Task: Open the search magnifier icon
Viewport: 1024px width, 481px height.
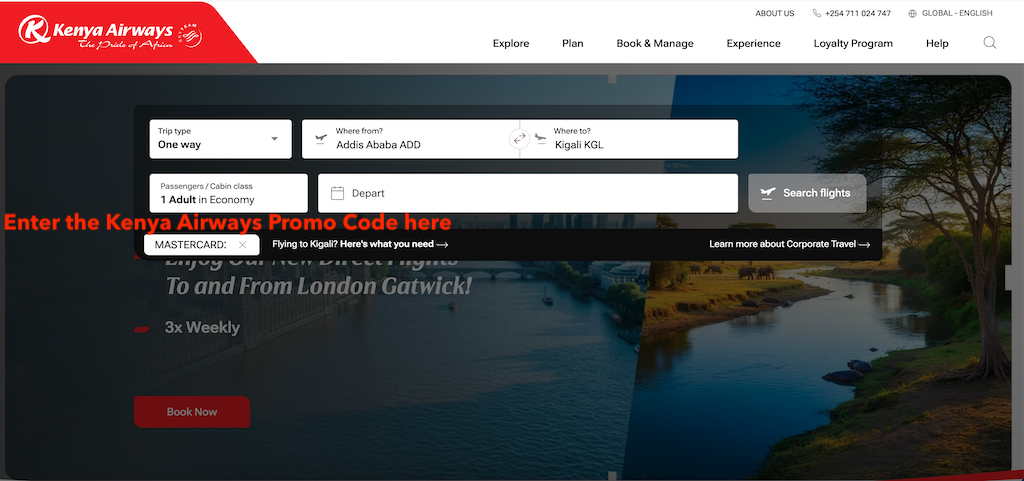Action: pyautogui.click(x=989, y=43)
